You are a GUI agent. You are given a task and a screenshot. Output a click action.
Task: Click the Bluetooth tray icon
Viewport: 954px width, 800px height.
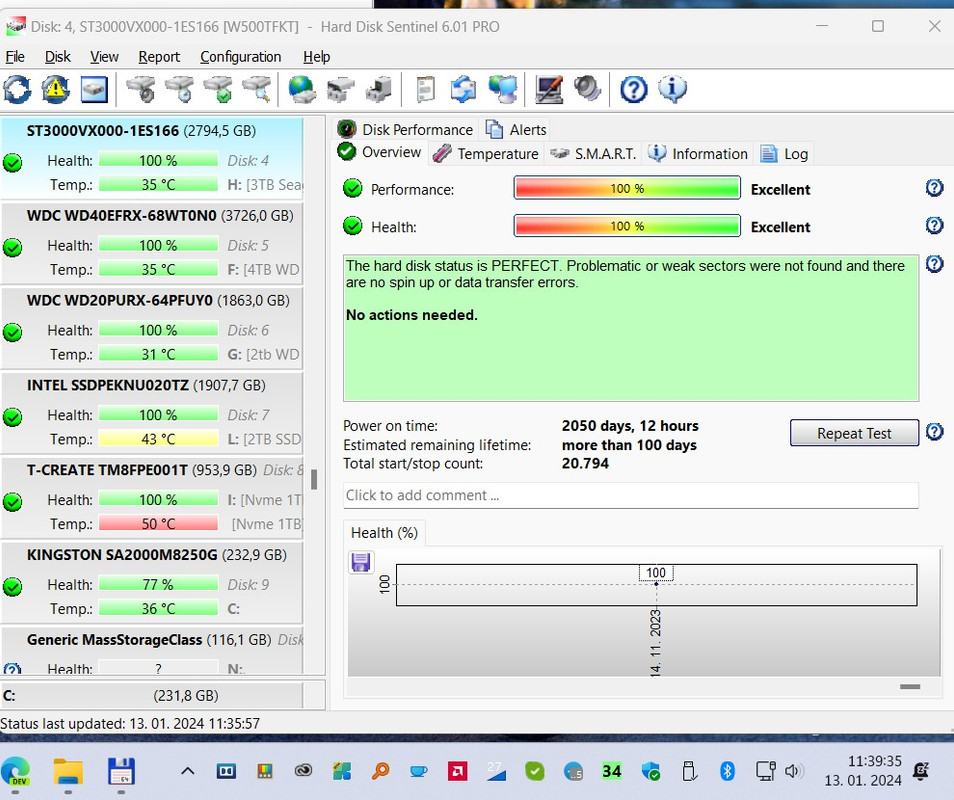tap(727, 771)
